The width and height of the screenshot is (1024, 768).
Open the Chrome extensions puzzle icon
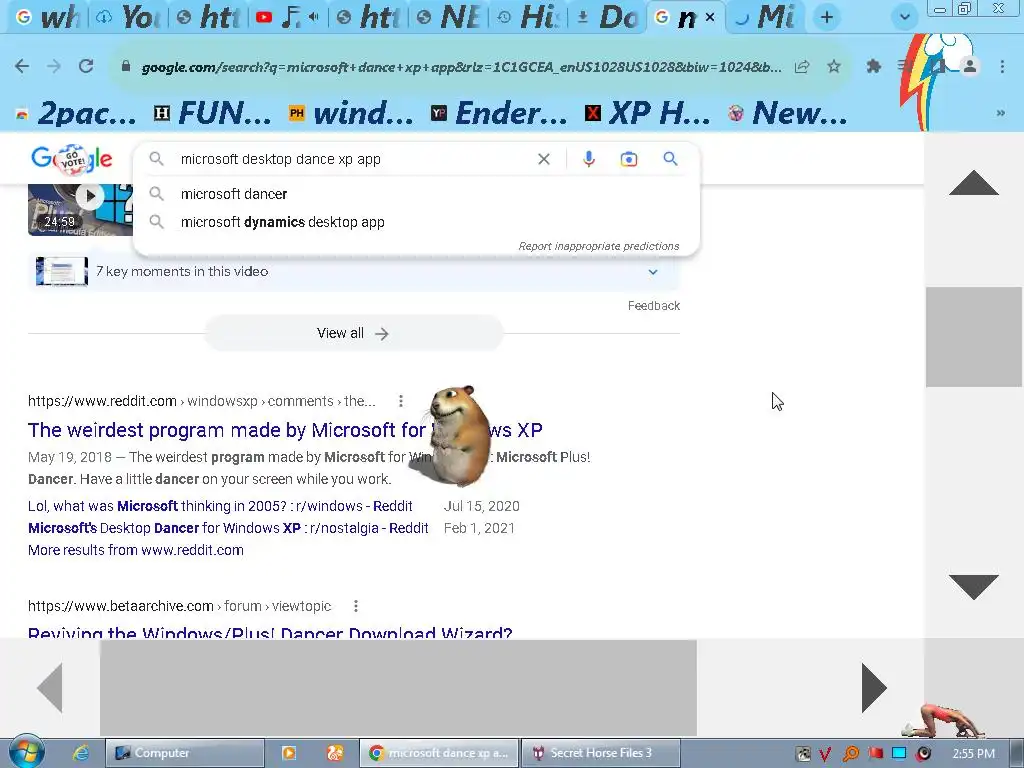coord(873,66)
